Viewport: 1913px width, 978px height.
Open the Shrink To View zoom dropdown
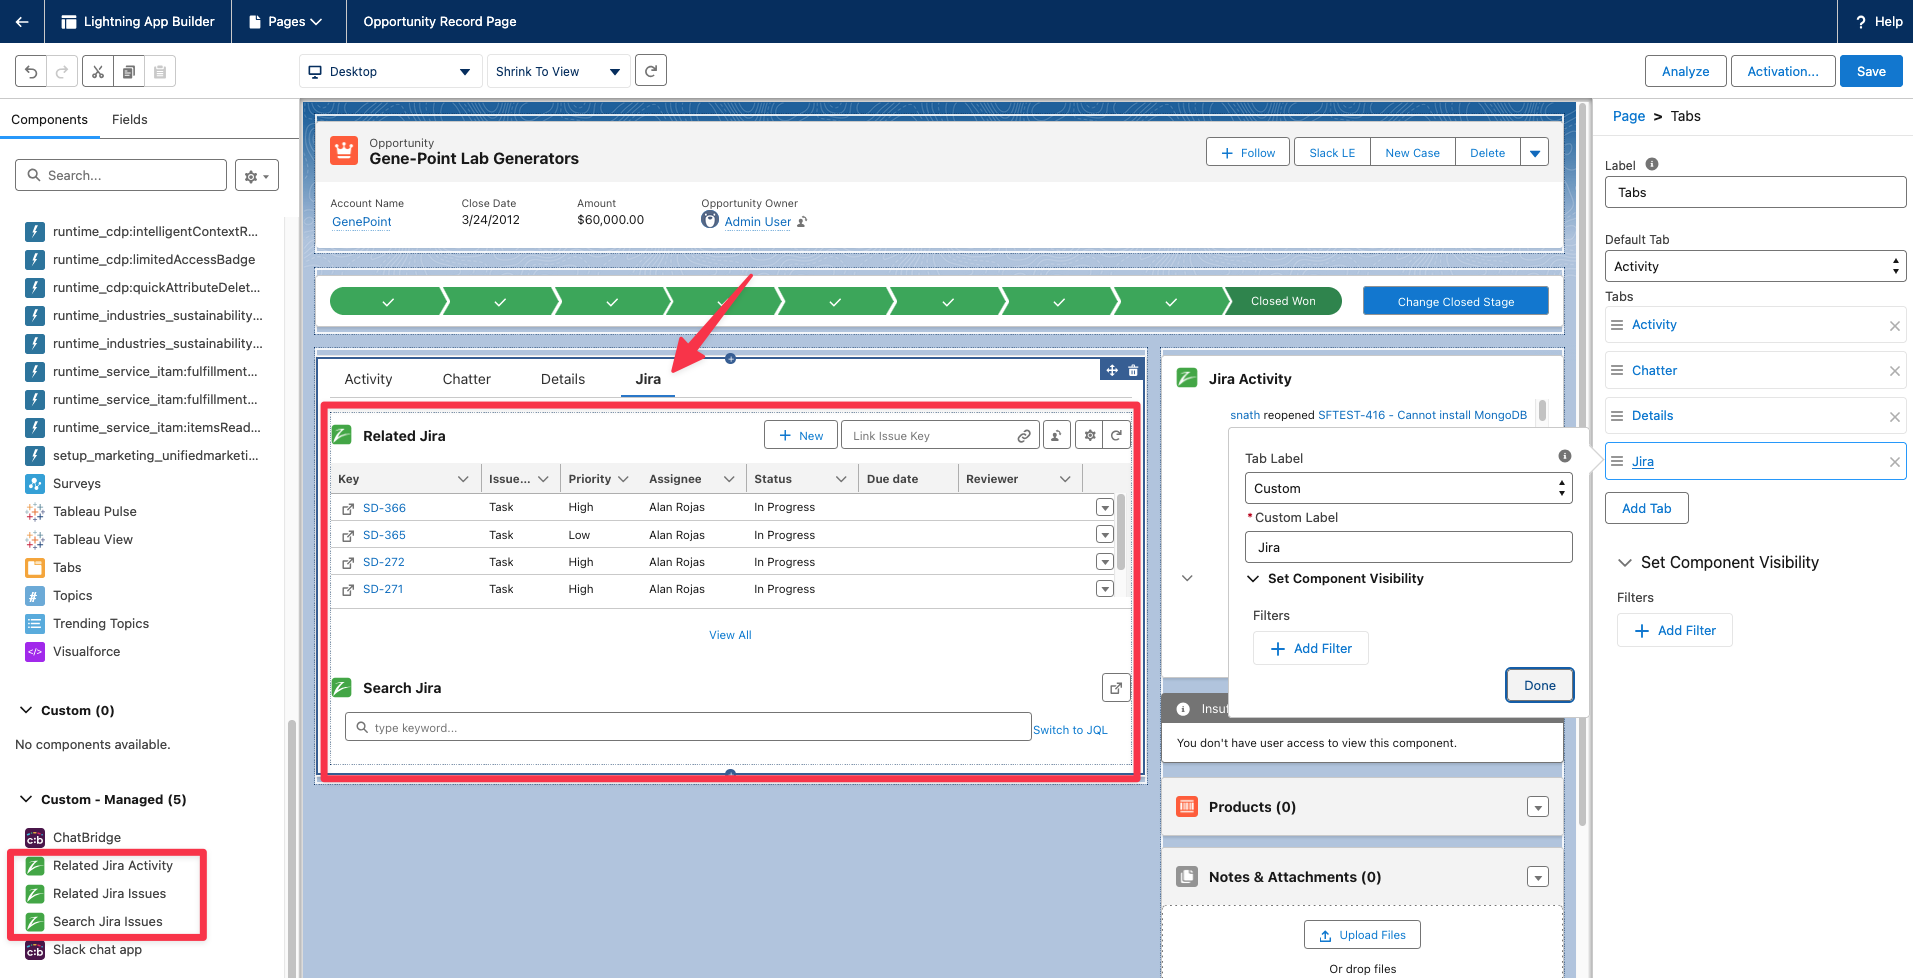(x=558, y=72)
